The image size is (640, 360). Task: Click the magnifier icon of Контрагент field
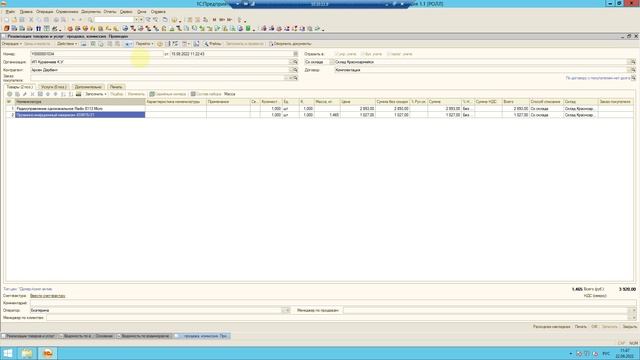296,70
